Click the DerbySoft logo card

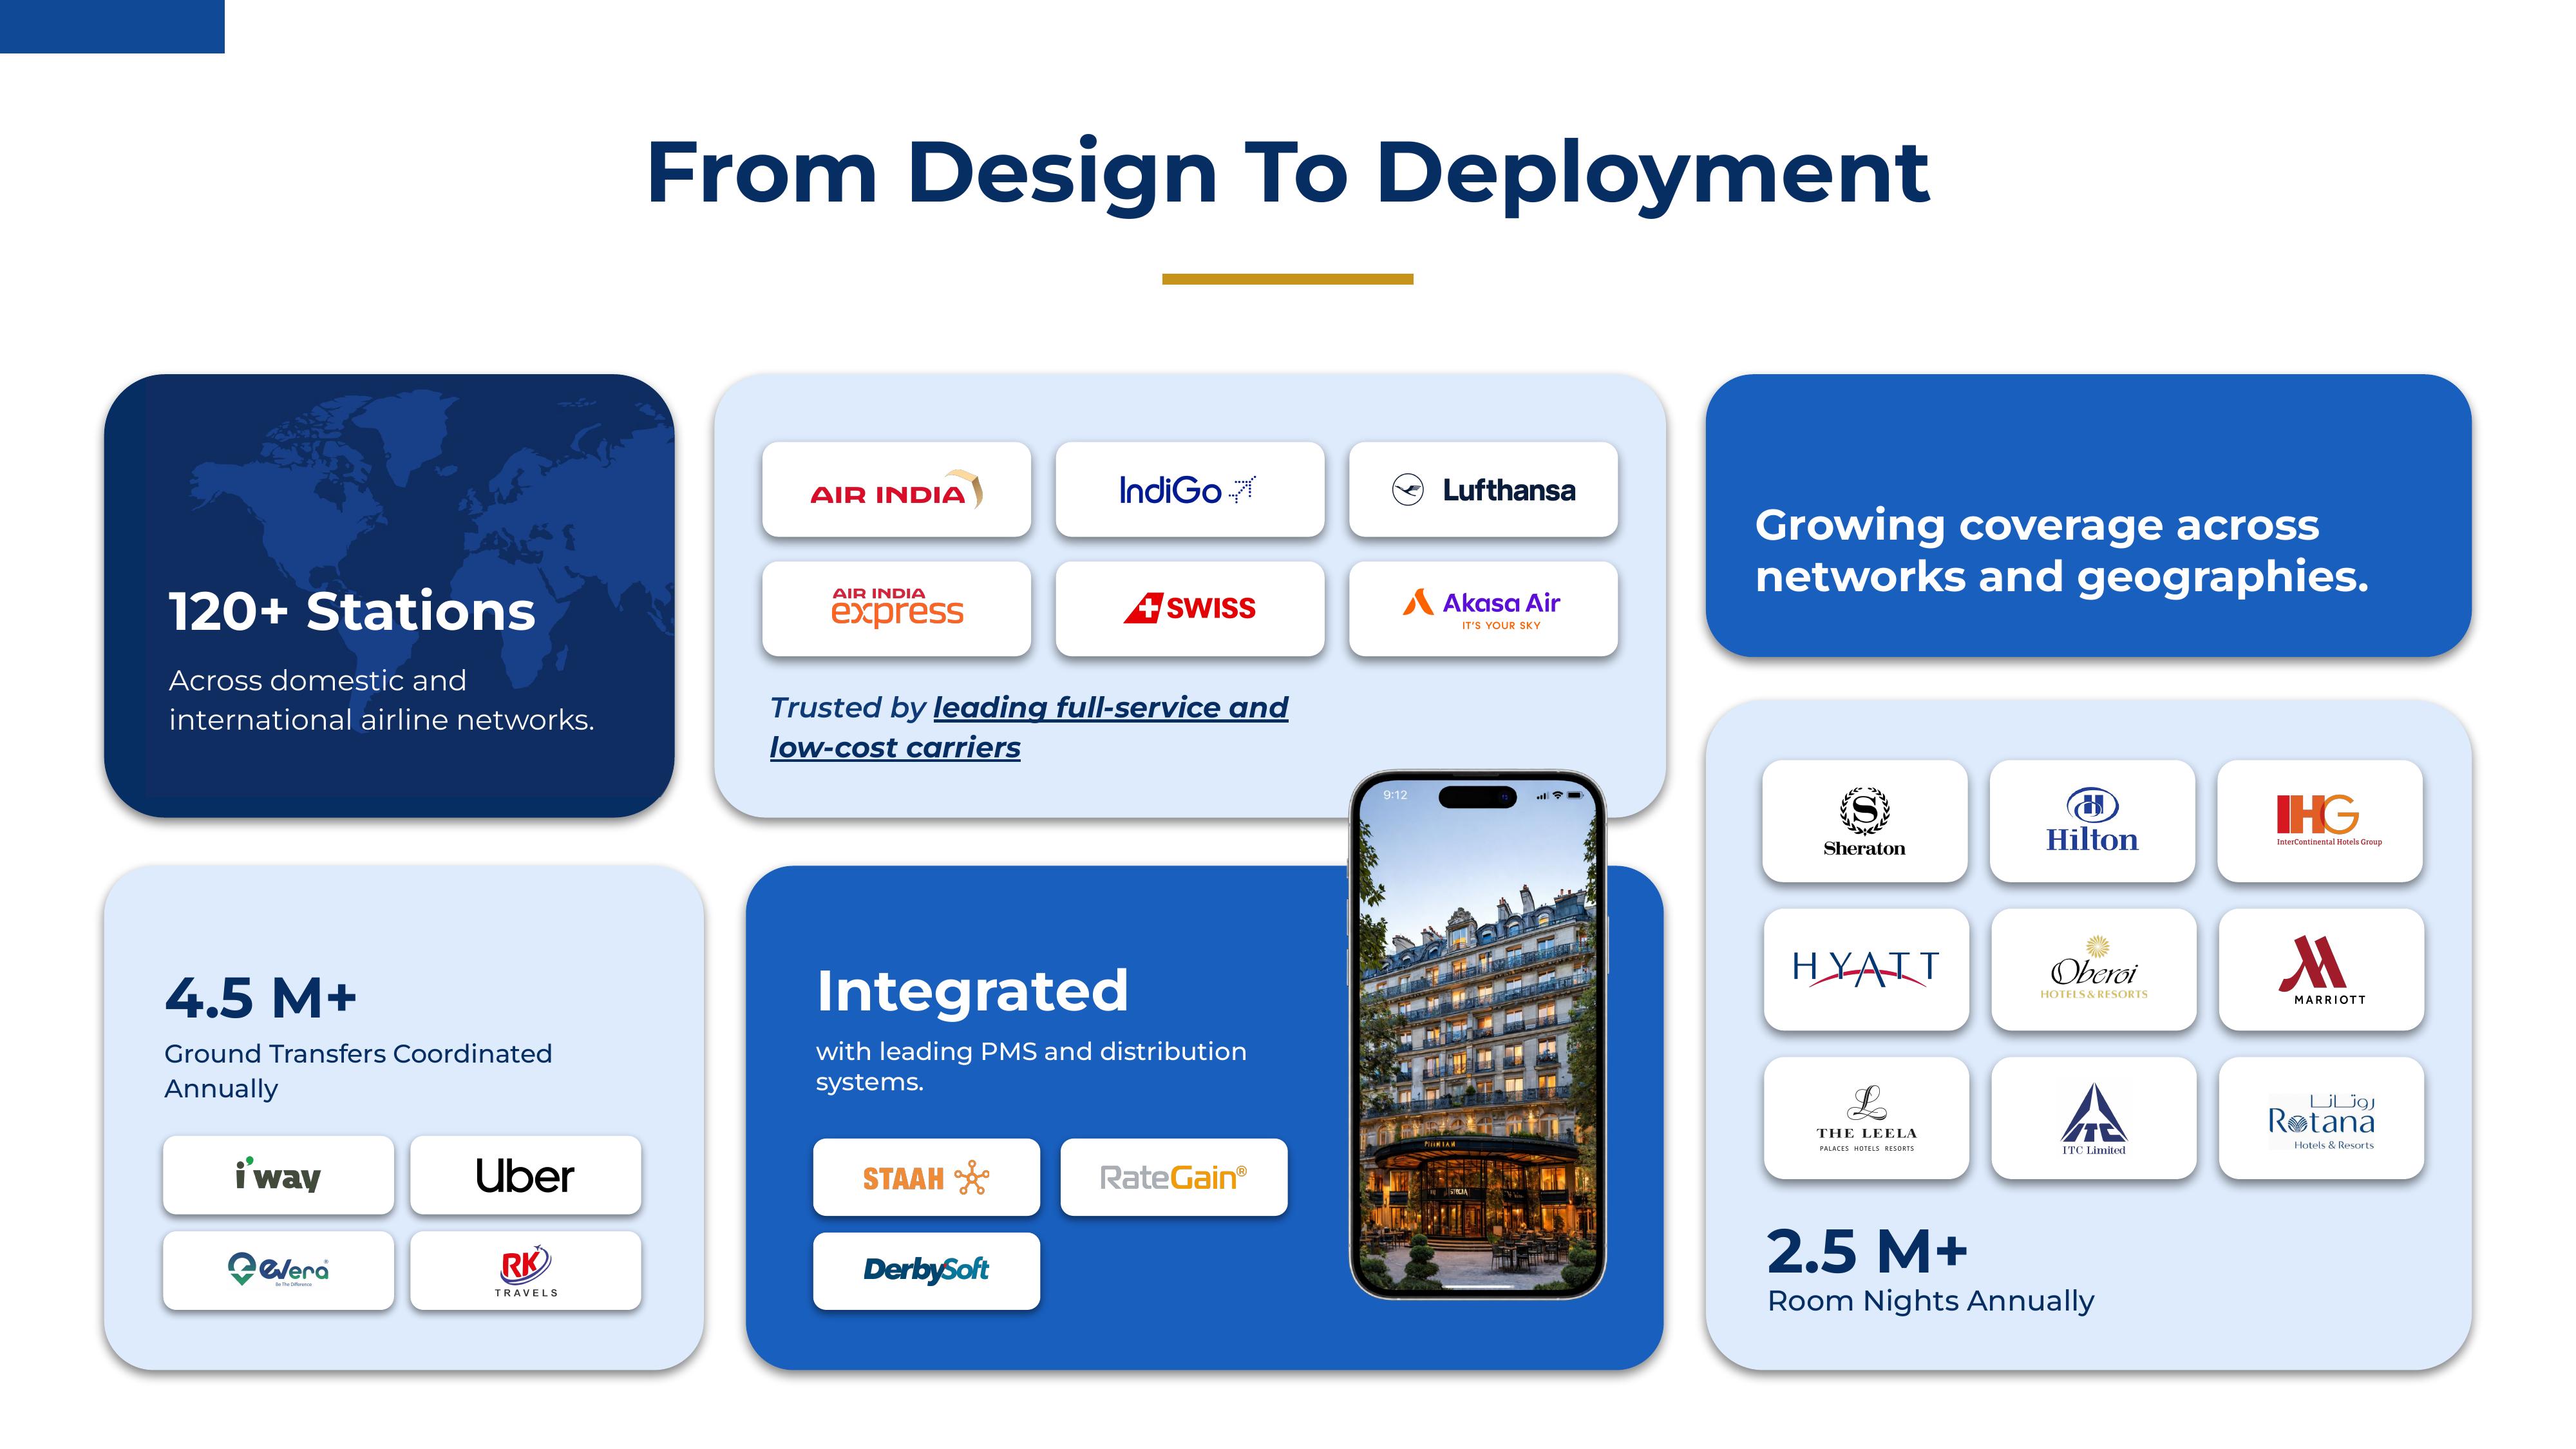coord(926,1270)
